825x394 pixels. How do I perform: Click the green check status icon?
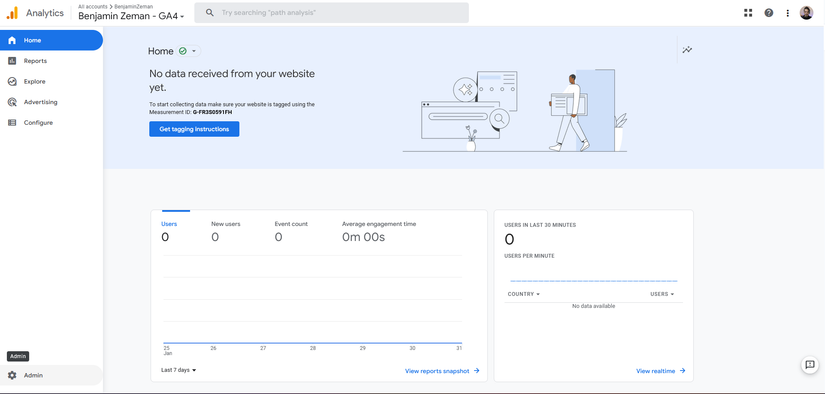pos(183,51)
